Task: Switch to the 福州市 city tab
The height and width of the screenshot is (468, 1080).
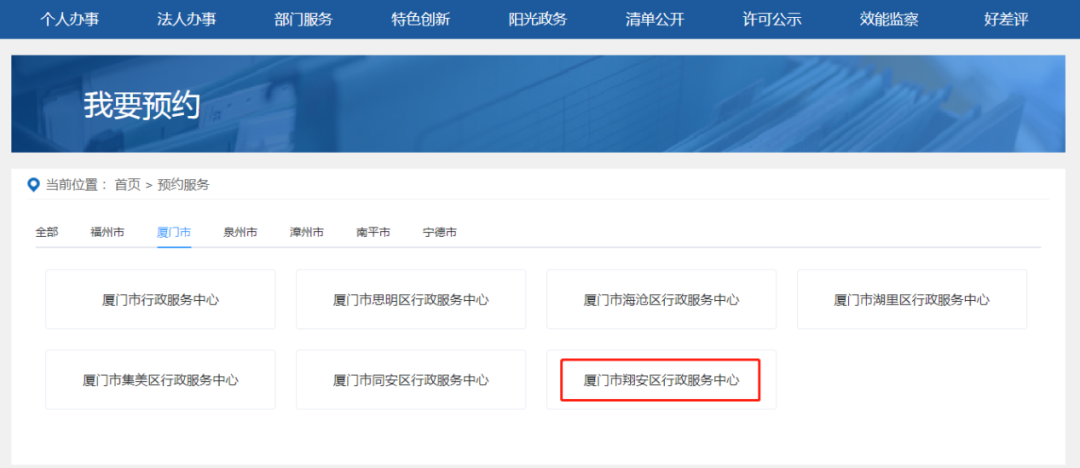Action: point(107,232)
